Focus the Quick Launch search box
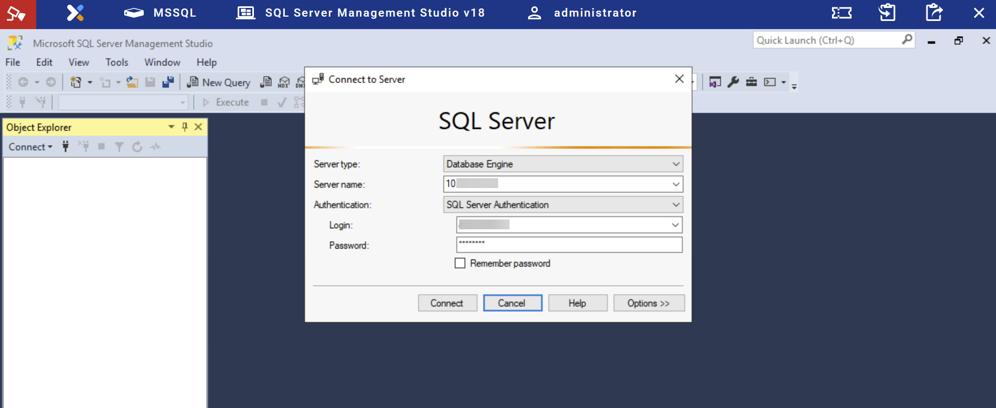This screenshot has height=408, width=996. pyautogui.click(x=826, y=40)
